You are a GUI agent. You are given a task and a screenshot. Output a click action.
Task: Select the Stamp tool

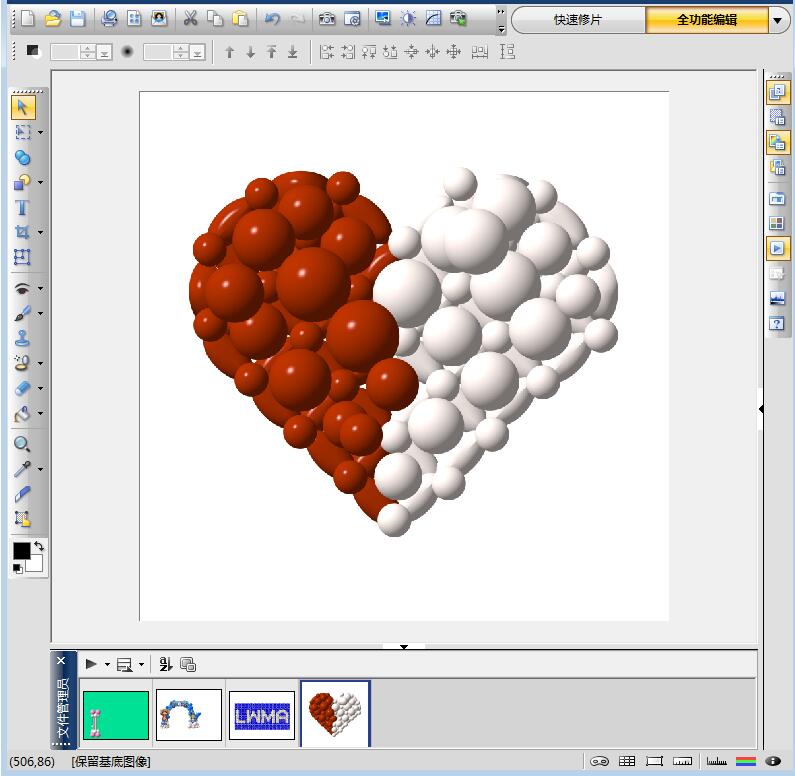tap(22, 338)
